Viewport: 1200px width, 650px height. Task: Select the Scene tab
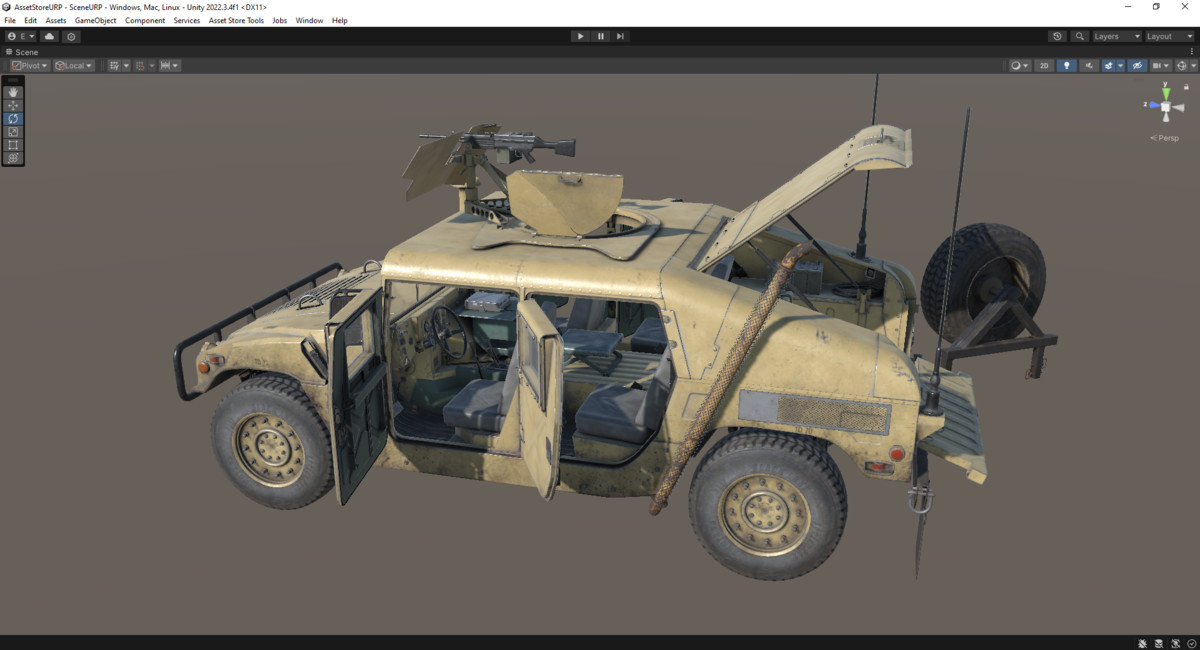22,52
